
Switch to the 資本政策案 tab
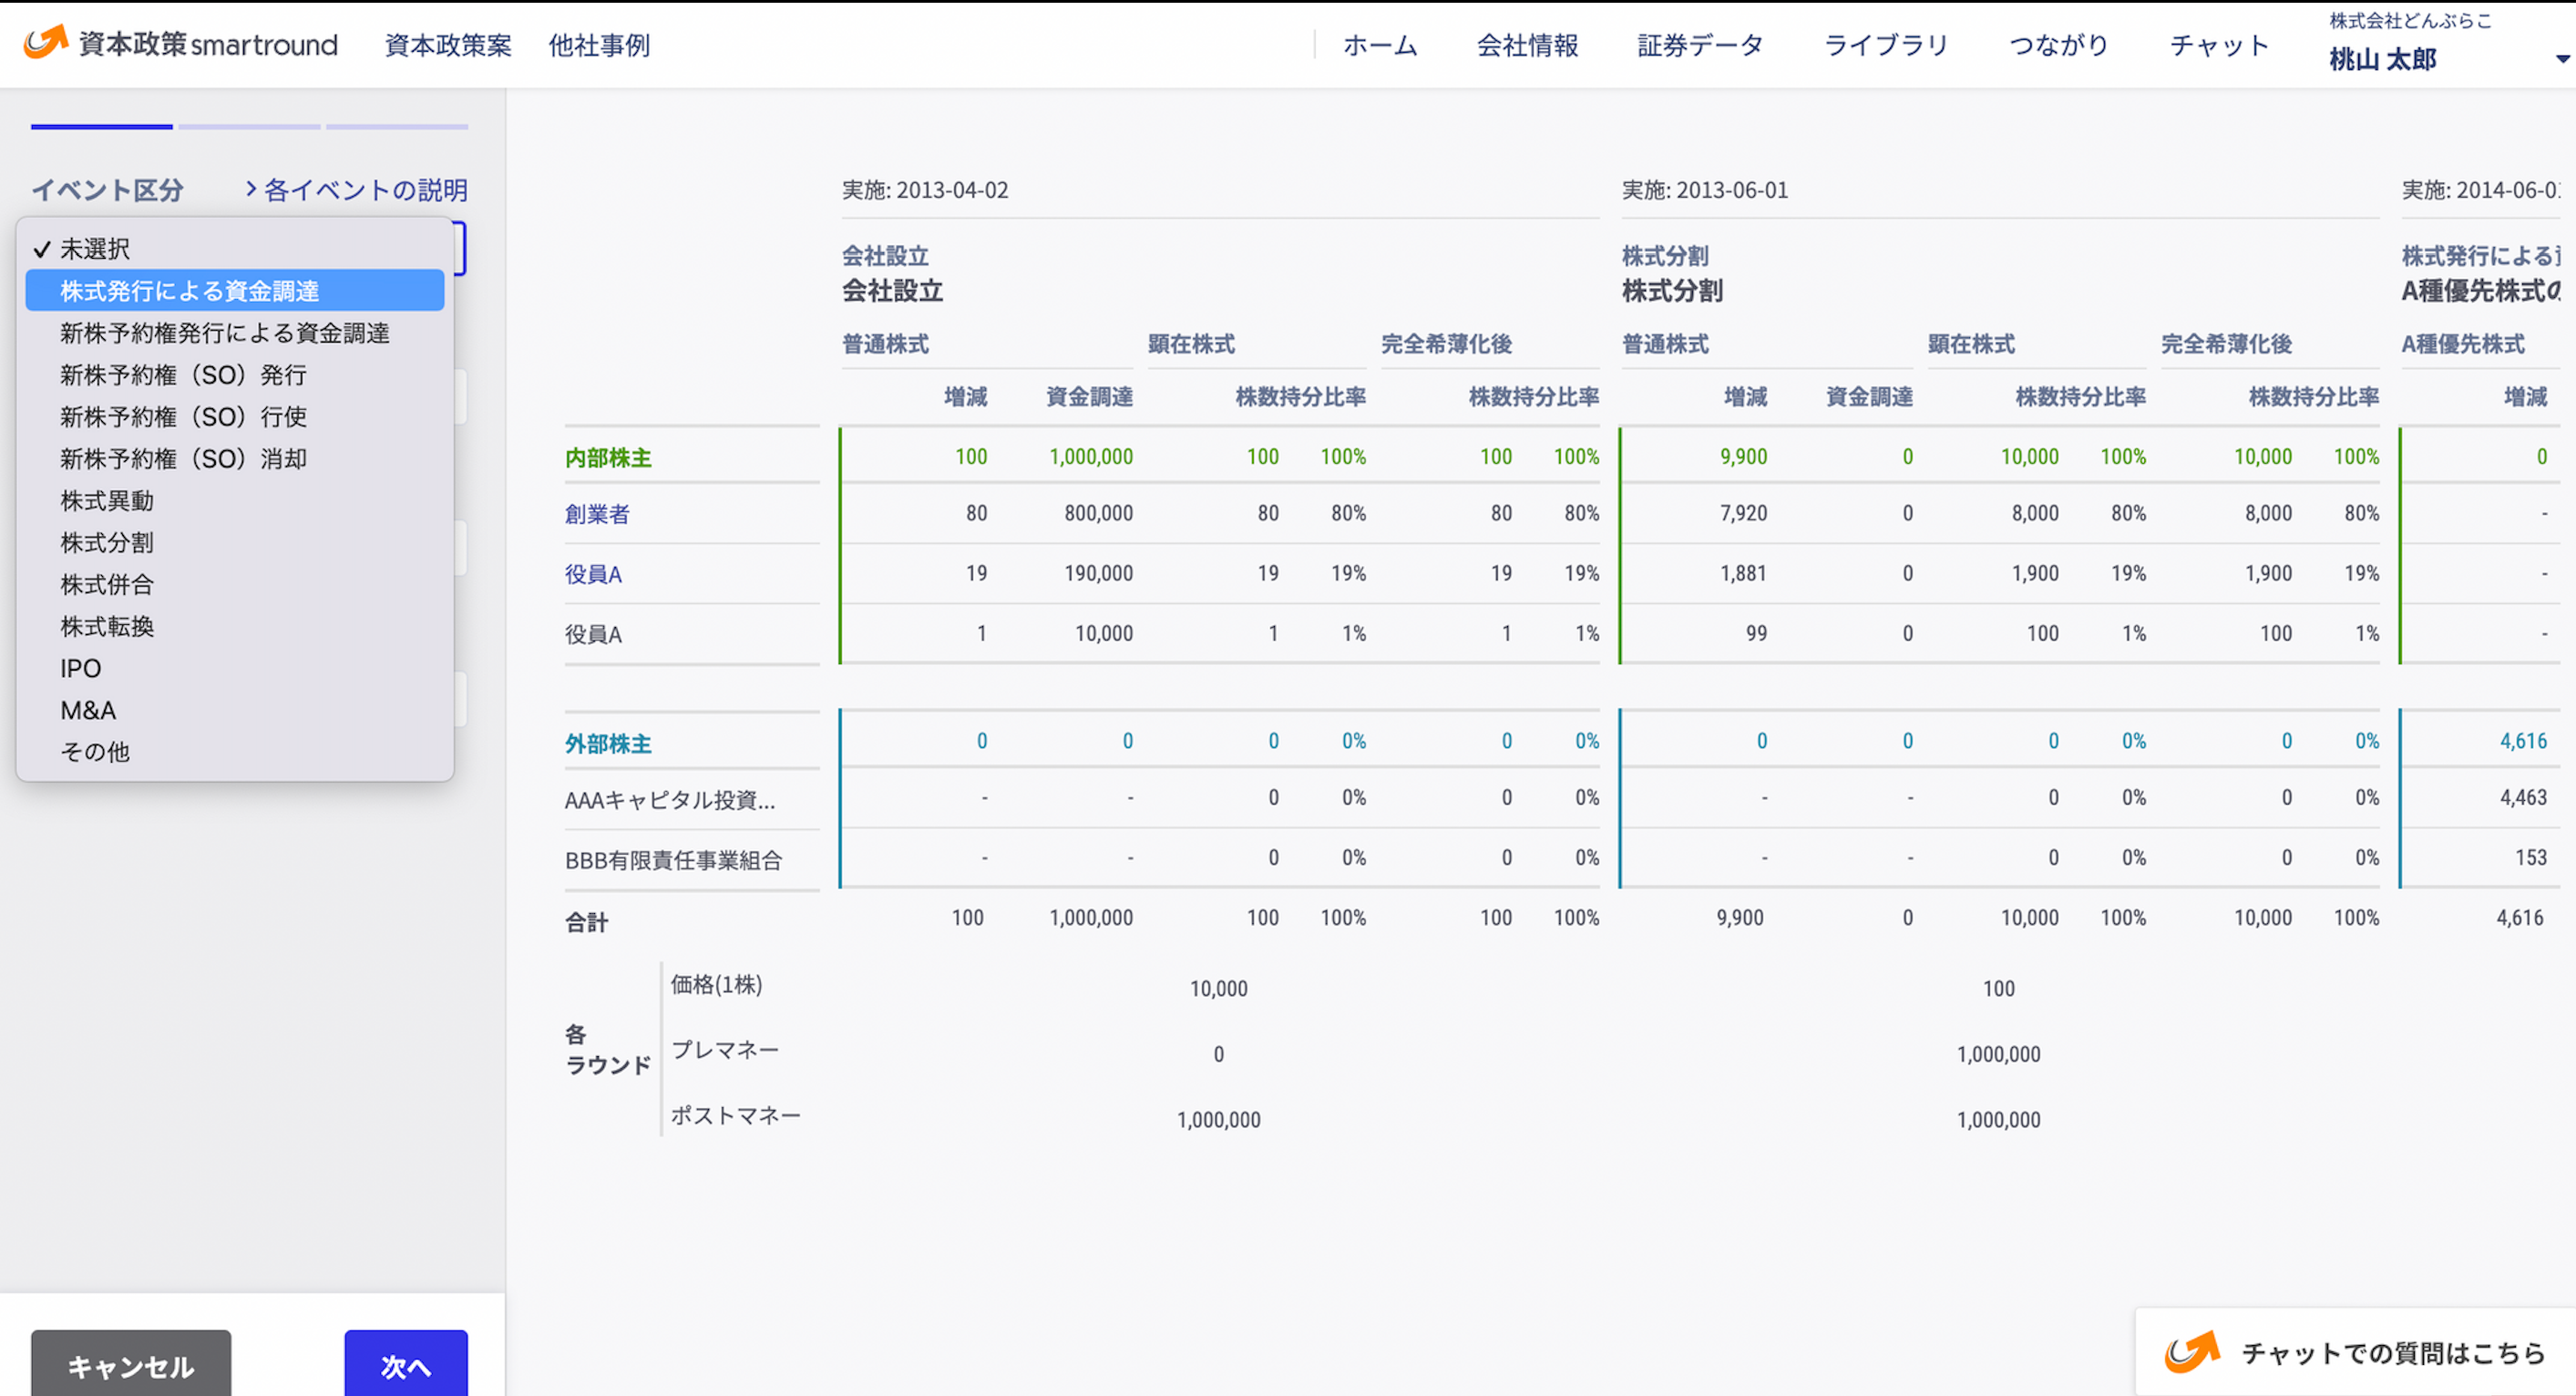447,45
